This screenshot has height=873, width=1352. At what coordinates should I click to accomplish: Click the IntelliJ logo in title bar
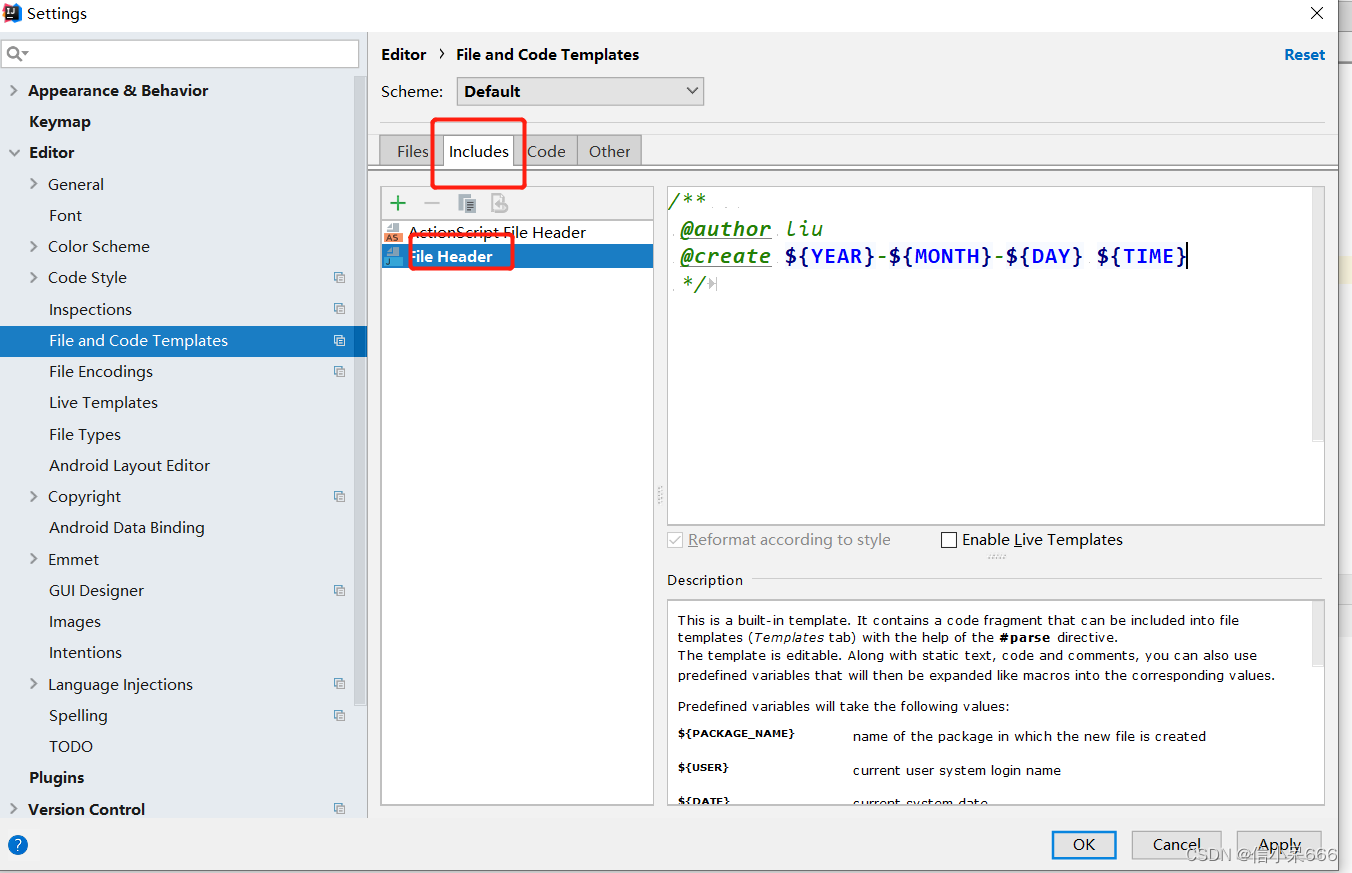(x=12, y=13)
